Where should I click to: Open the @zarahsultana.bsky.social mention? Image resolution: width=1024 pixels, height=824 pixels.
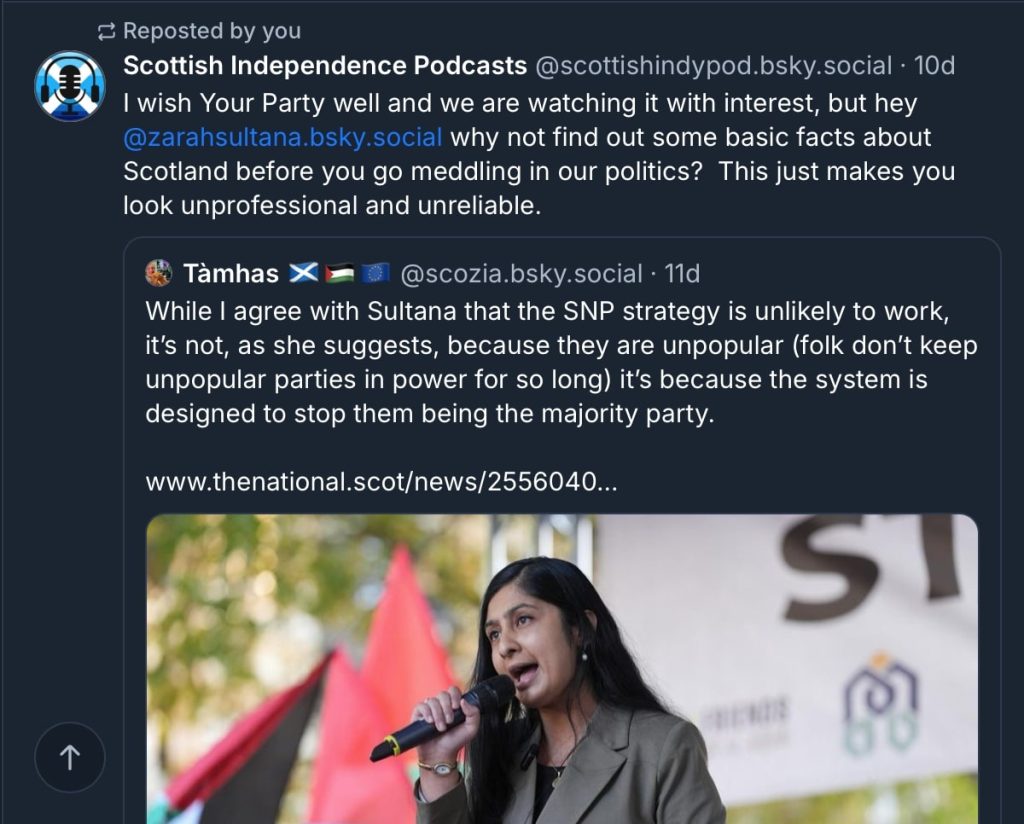[283, 137]
